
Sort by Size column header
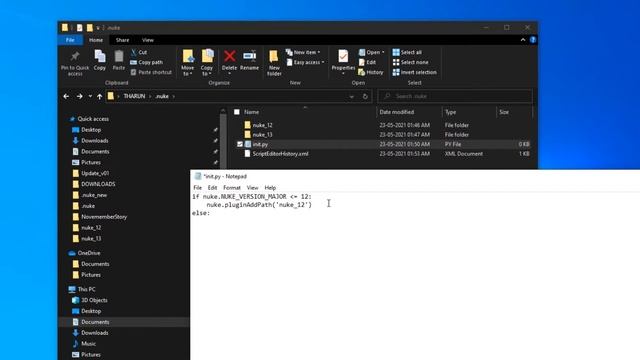tap(504, 112)
